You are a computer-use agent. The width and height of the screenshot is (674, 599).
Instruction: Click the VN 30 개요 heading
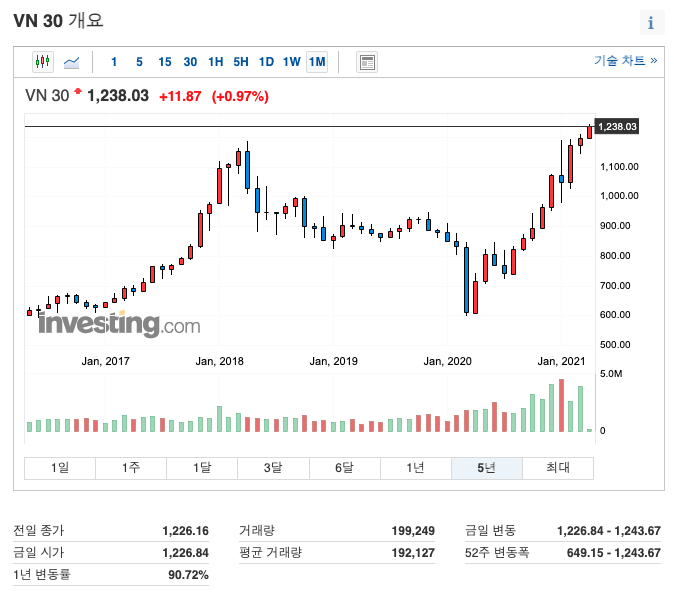pyautogui.click(x=58, y=21)
